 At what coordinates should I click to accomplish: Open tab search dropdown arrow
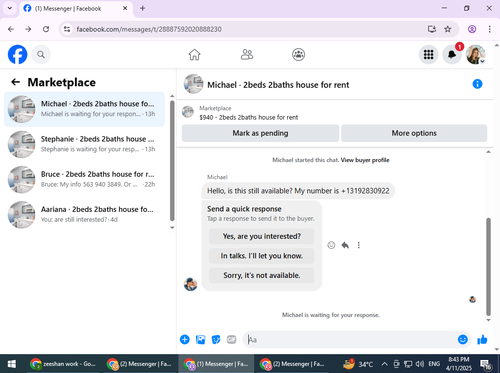(10, 8)
